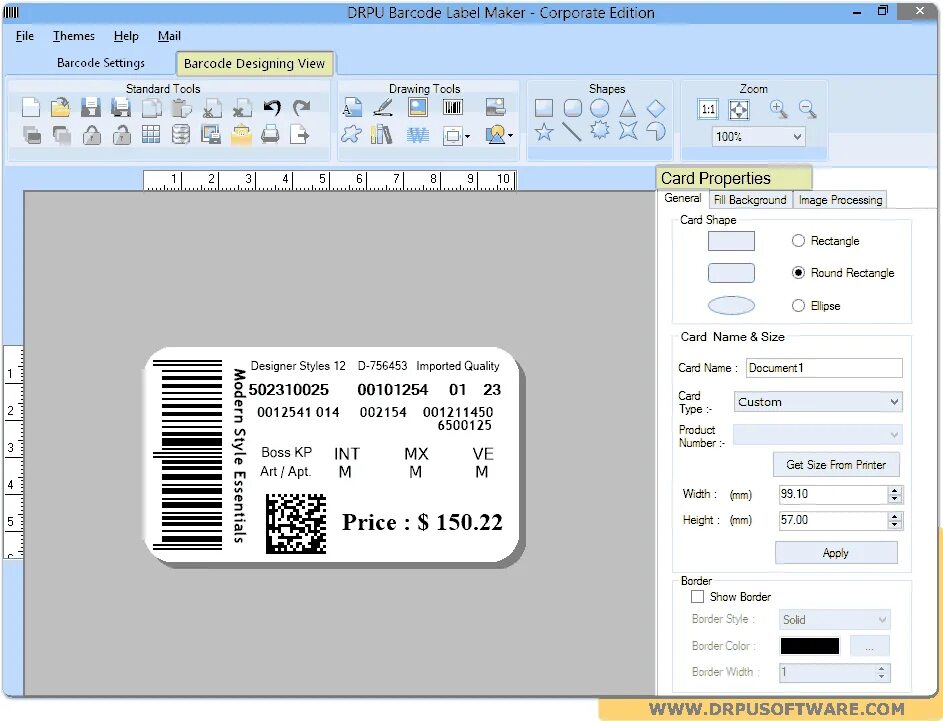943x721 pixels.
Task: Select the Picture insert tool
Action: pyautogui.click(x=418, y=108)
